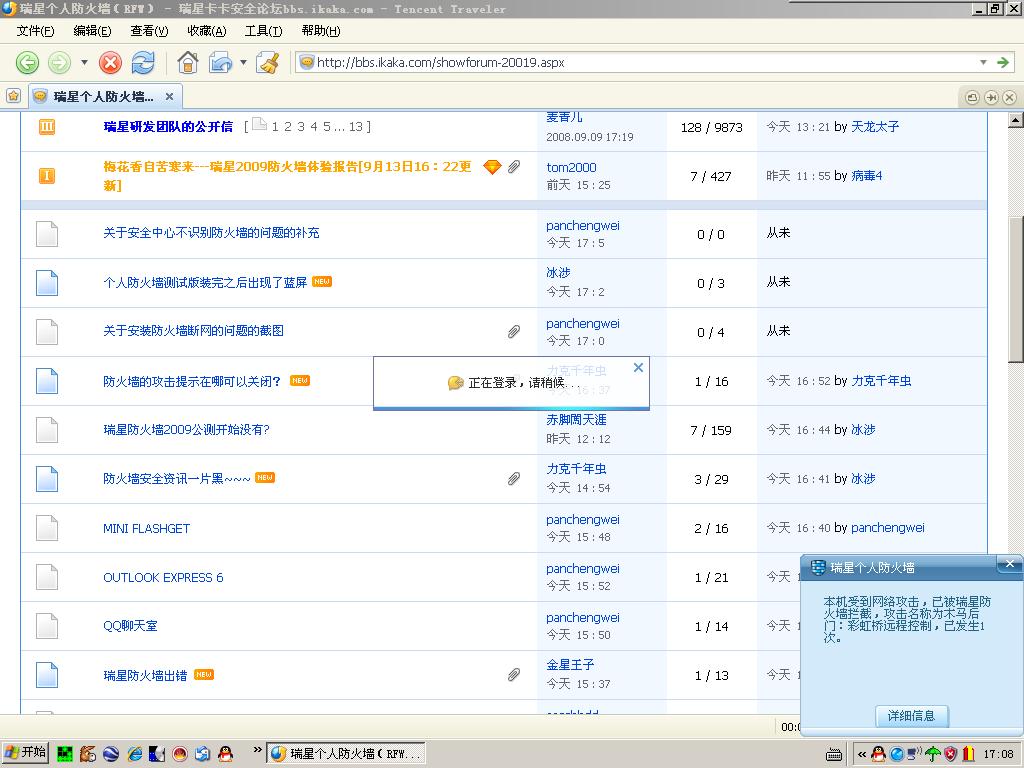This screenshot has width=1024, height=768.
Task: Open the 工具(T) menu
Action: click(263, 31)
